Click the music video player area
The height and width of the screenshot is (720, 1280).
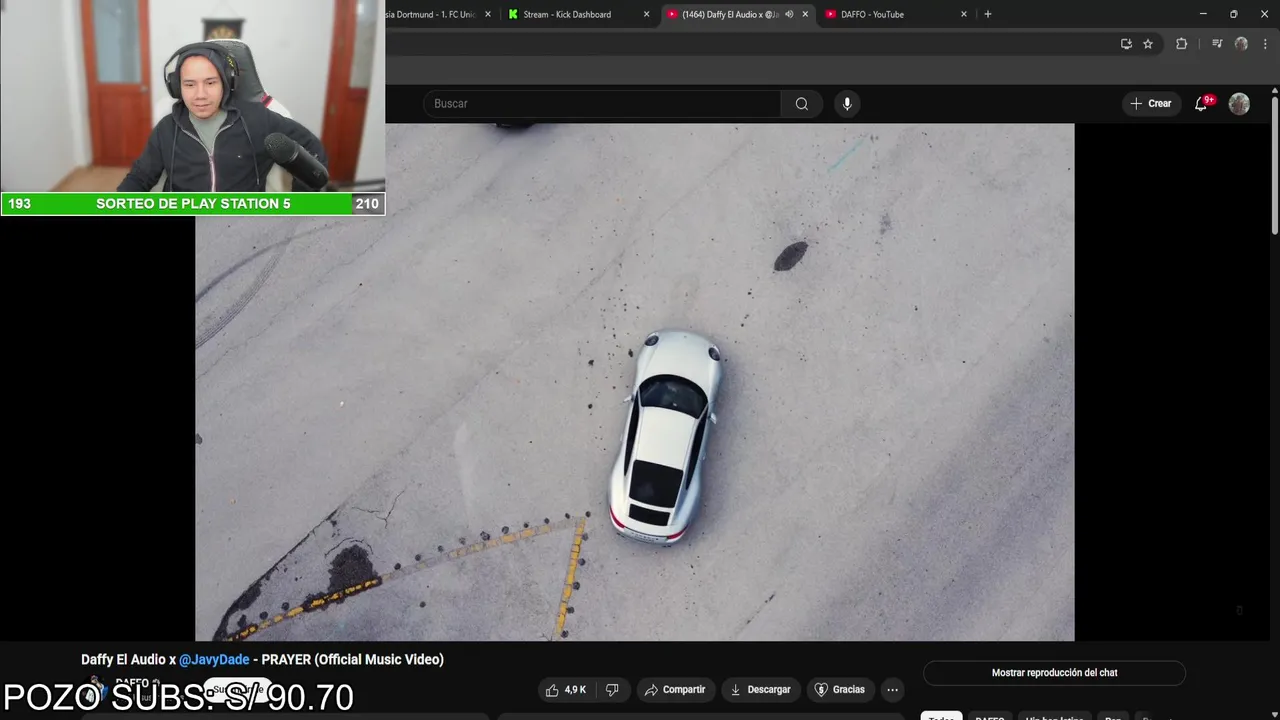tap(634, 382)
